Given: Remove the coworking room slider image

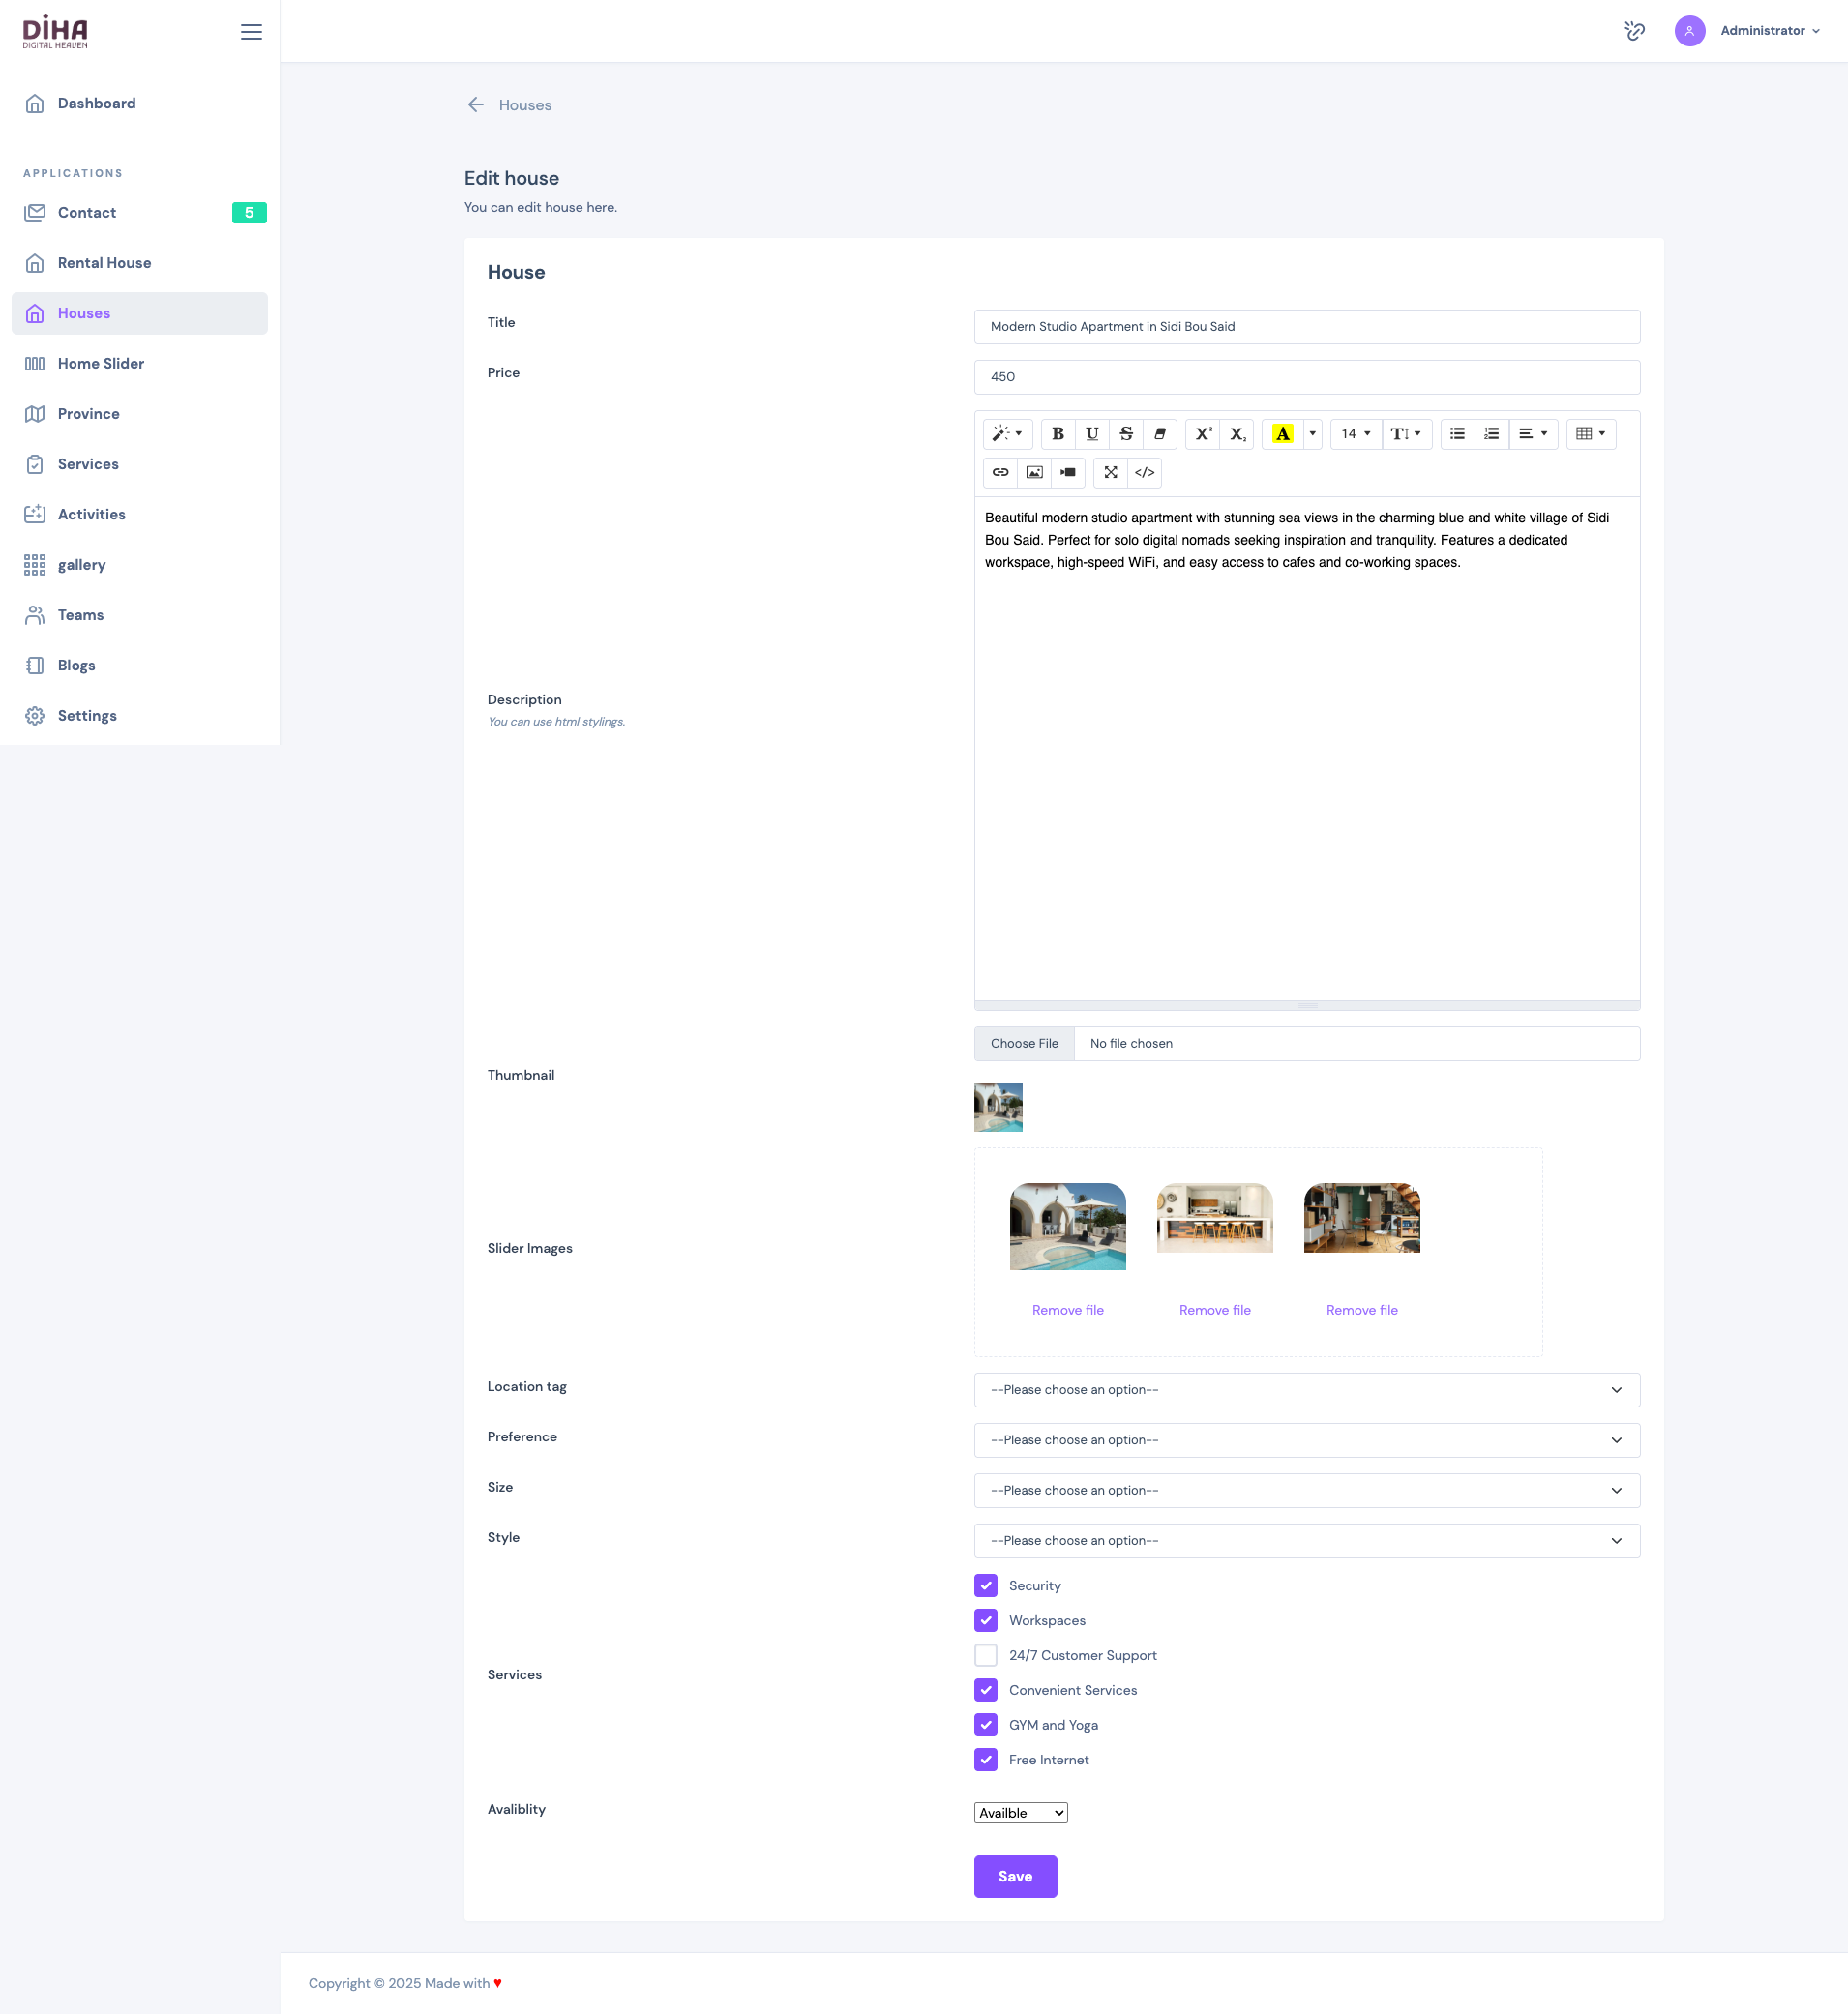Looking at the screenshot, I should [1361, 1310].
